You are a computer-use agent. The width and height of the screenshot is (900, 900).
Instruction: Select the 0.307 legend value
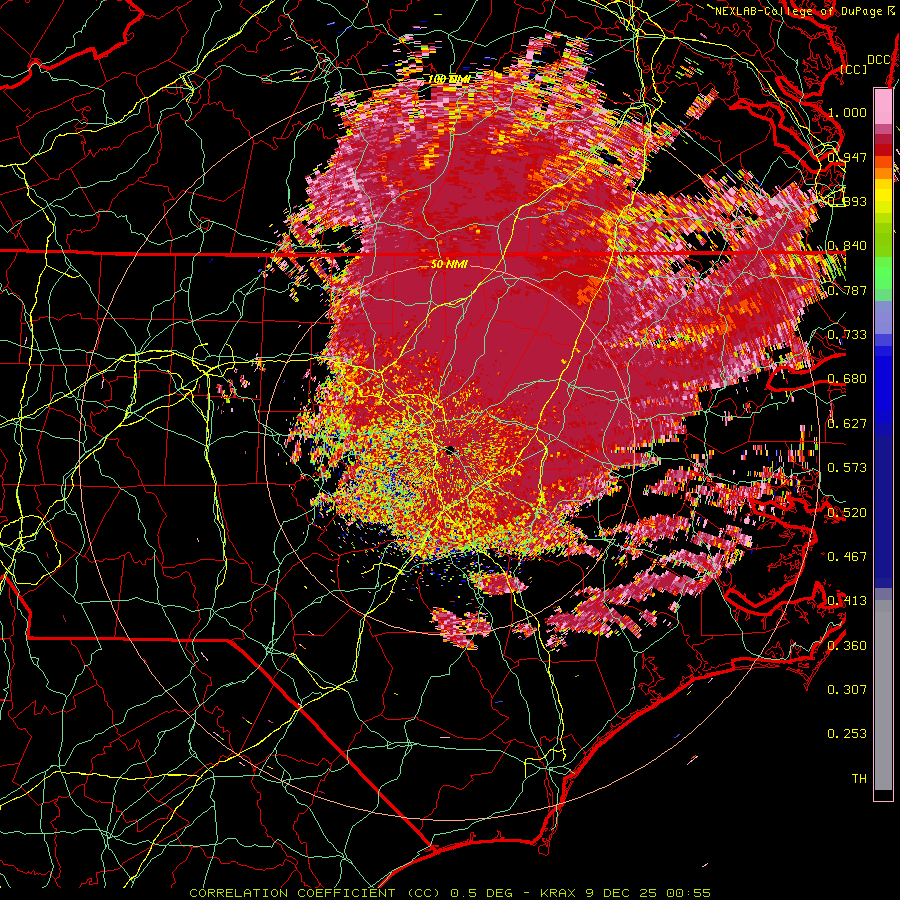click(847, 690)
